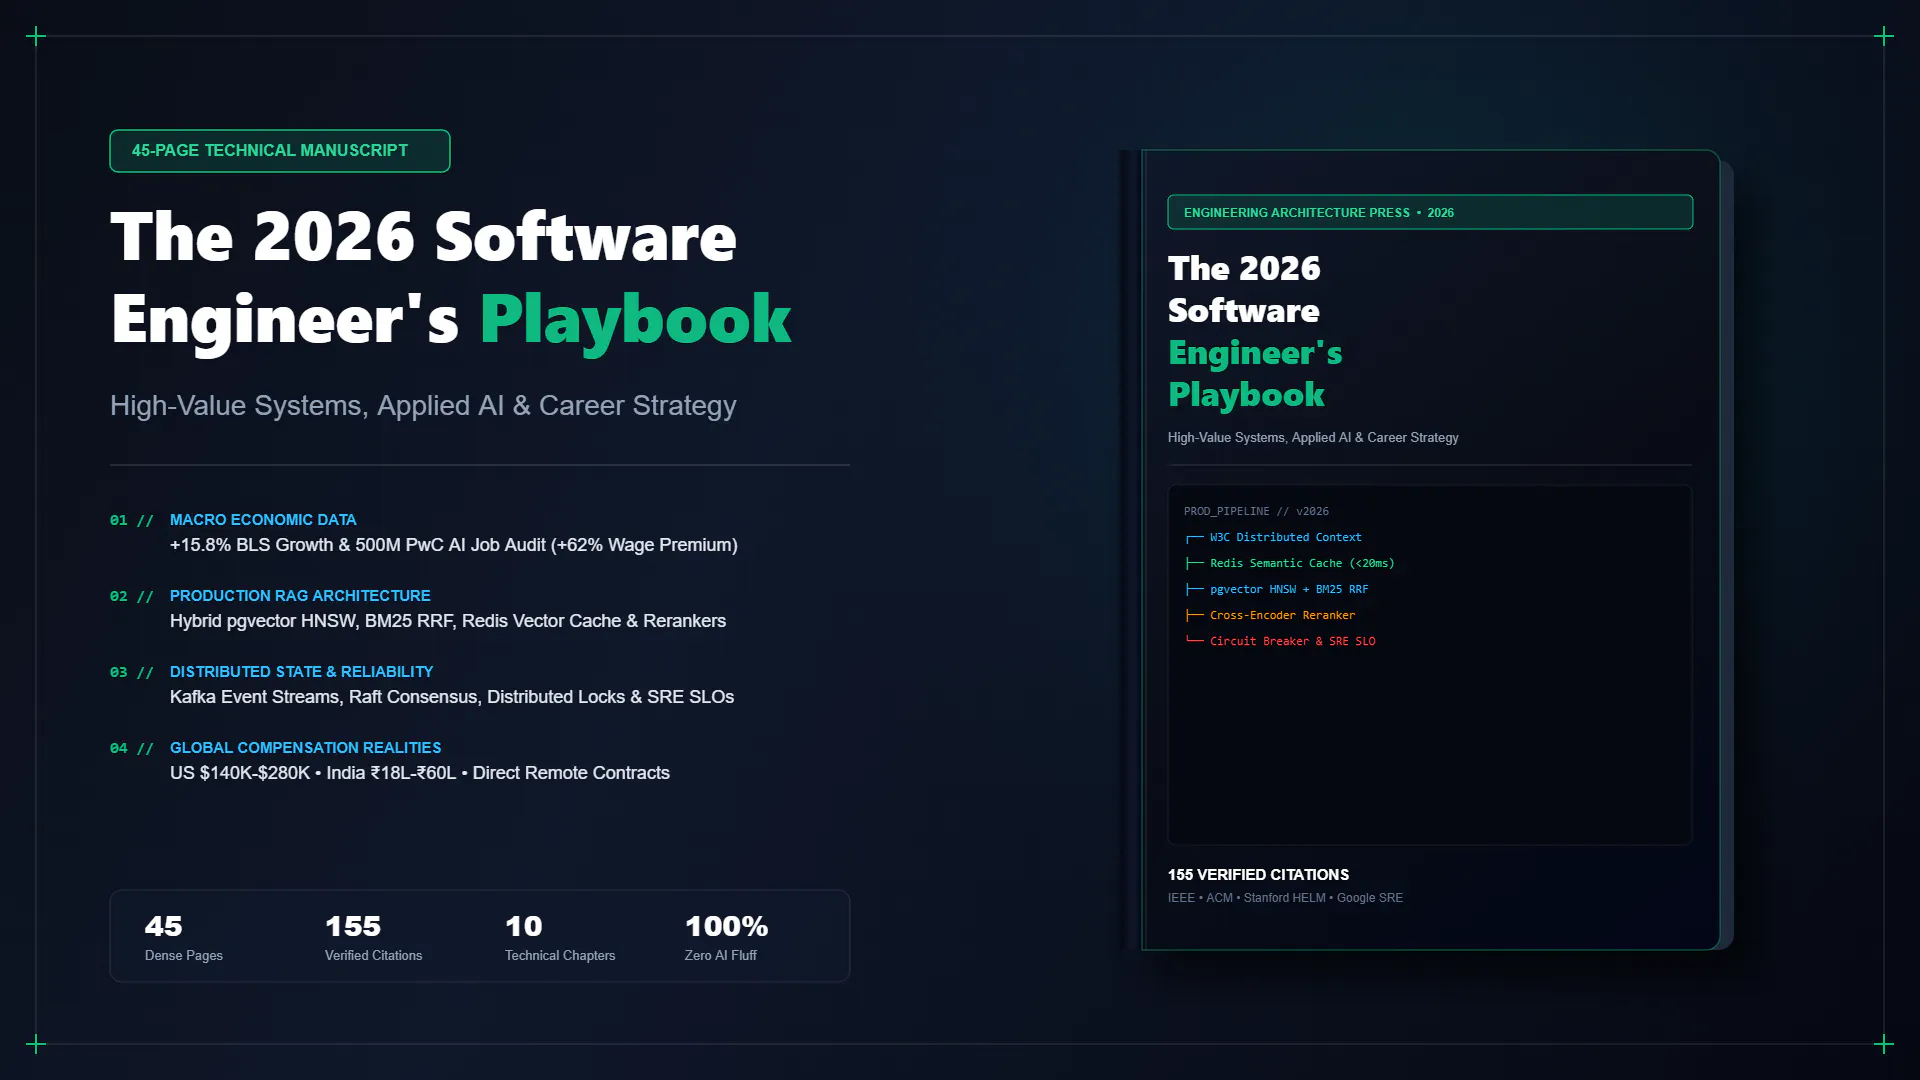Click the '155 VERIFIED CITATIONS' text on book cover
The height and width of the screenshot is (1080, 1920).
[1258, 875]
